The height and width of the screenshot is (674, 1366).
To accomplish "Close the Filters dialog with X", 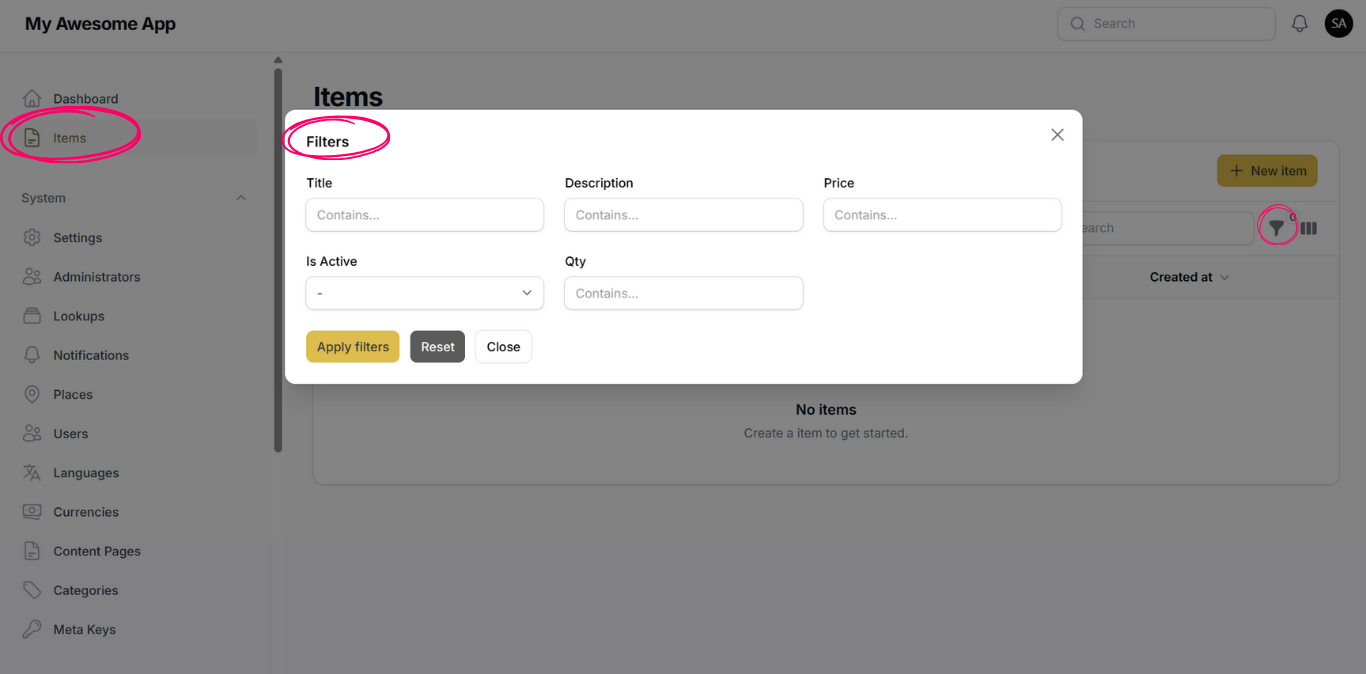I will [1057, 135].
